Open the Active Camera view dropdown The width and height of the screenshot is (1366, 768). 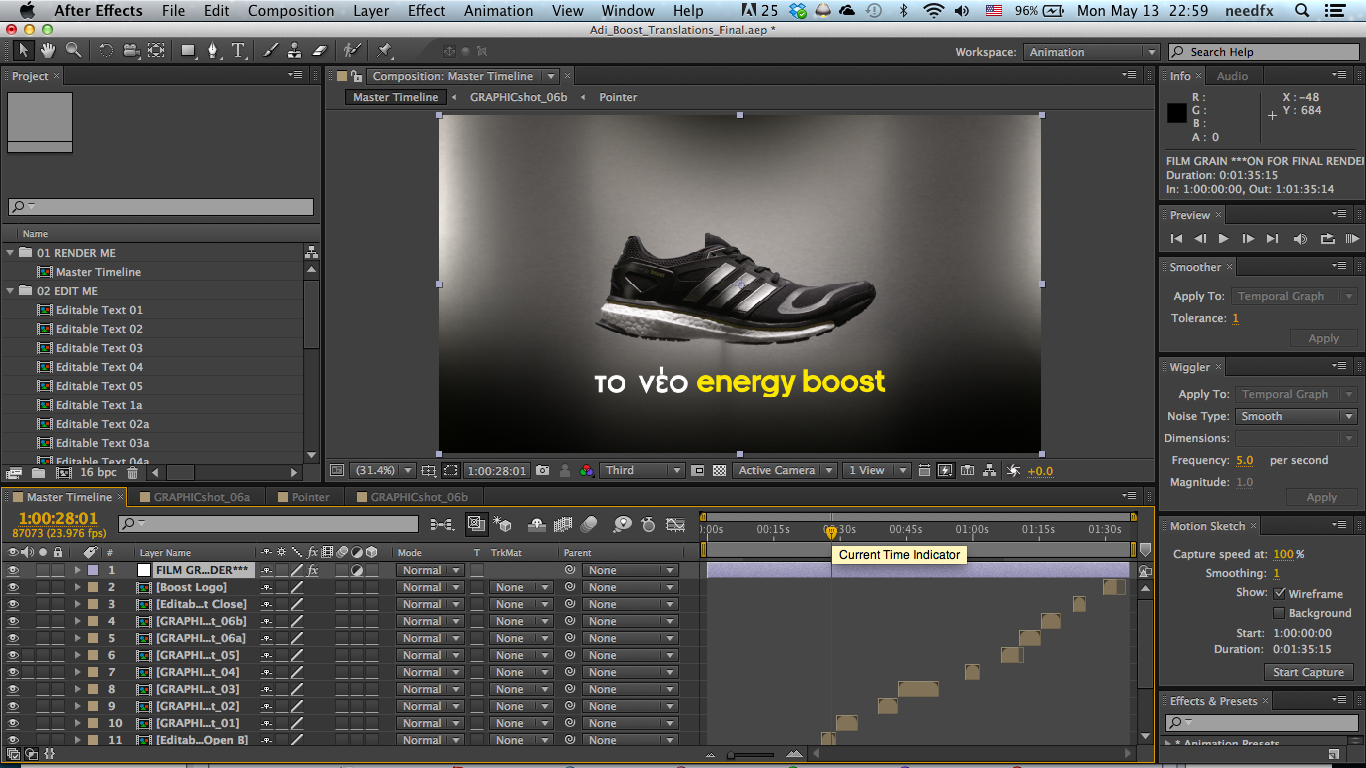coord(783,470)
